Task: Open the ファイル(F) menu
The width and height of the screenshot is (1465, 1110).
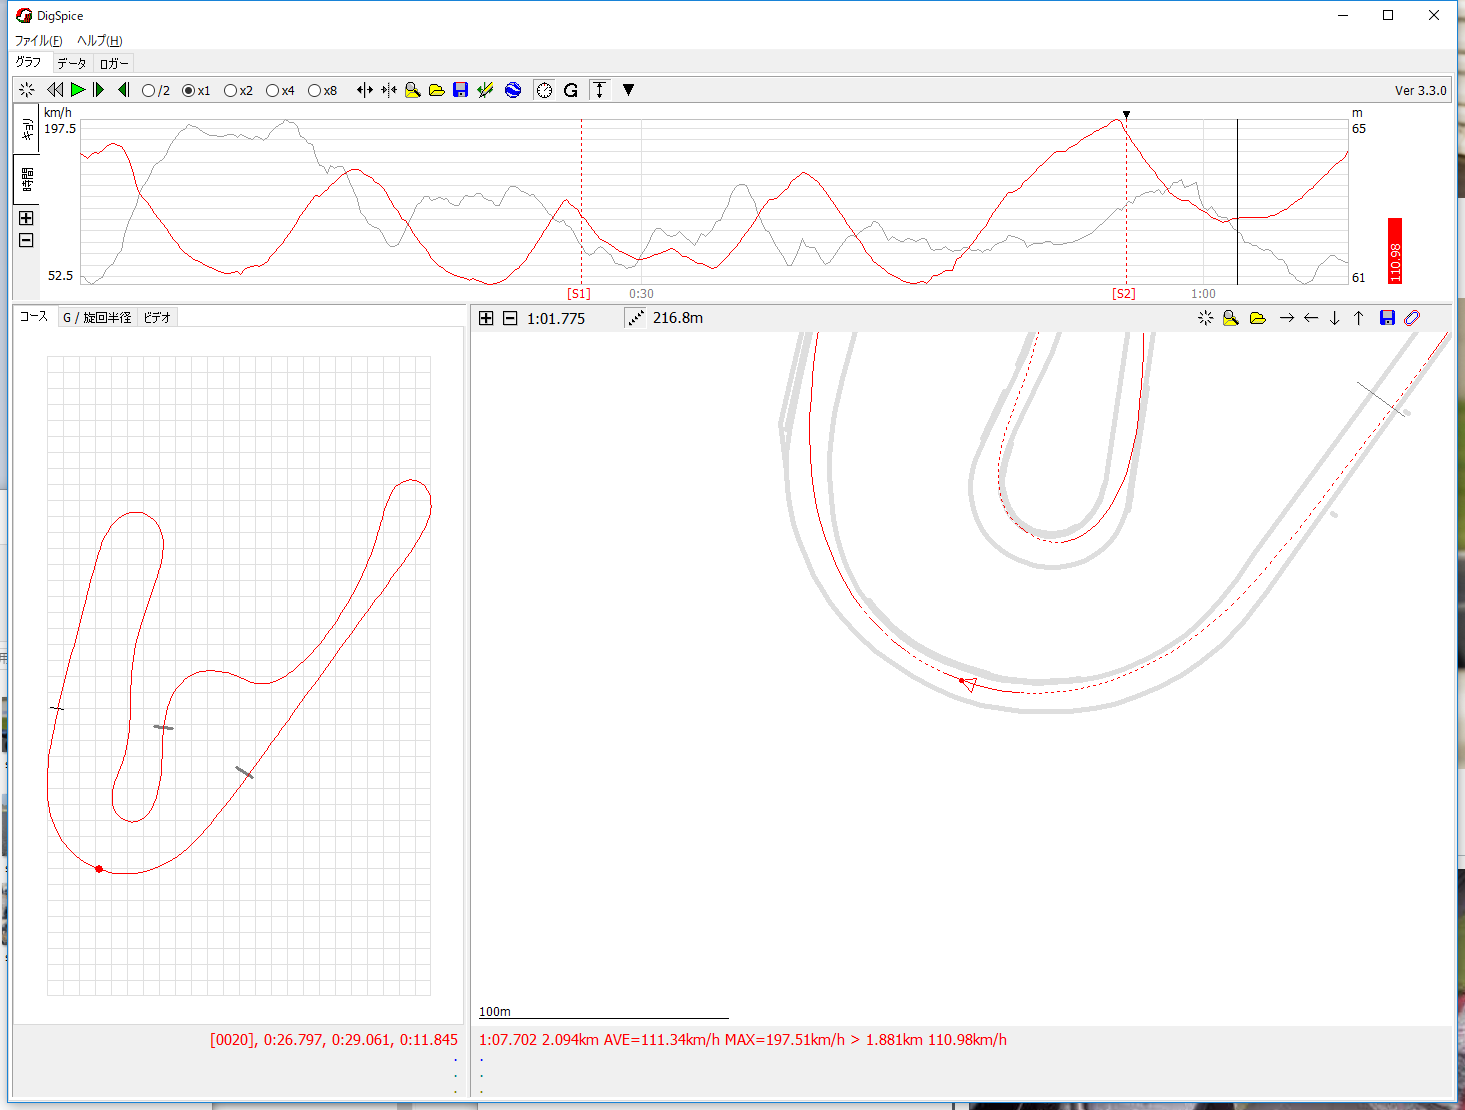Action: click(x=38, y=41)
